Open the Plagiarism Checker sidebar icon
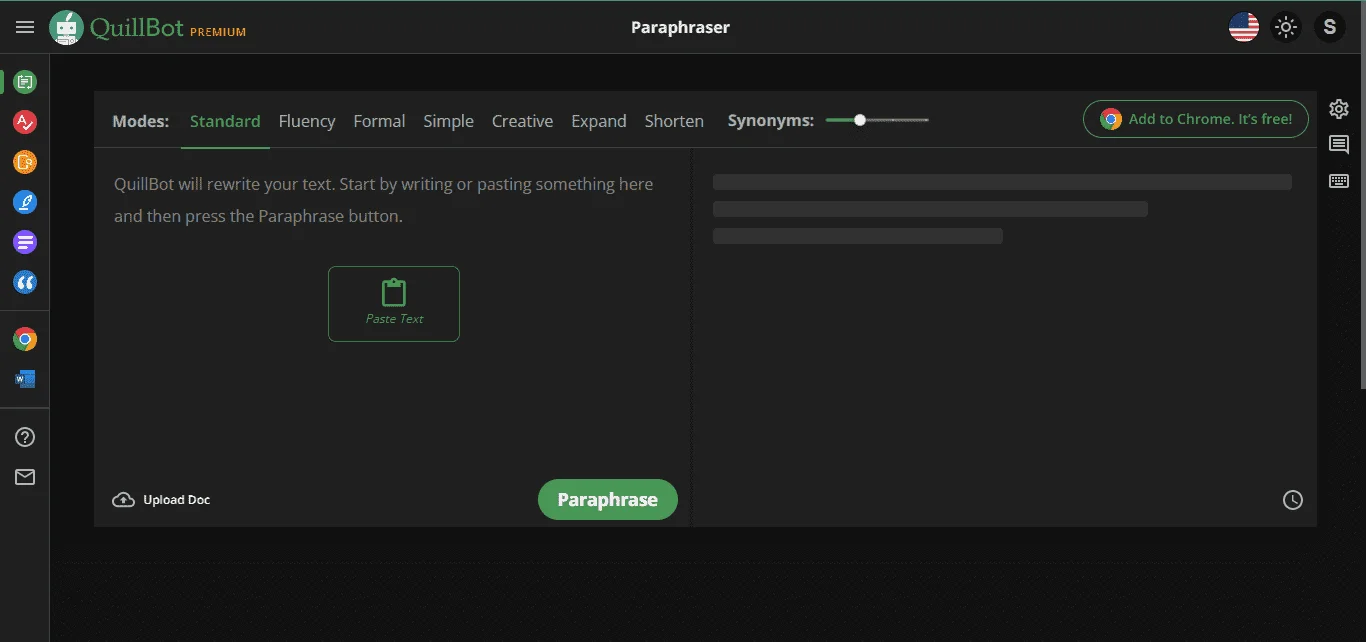Screen dimensions: 1366x642 (x=25, y=162)
